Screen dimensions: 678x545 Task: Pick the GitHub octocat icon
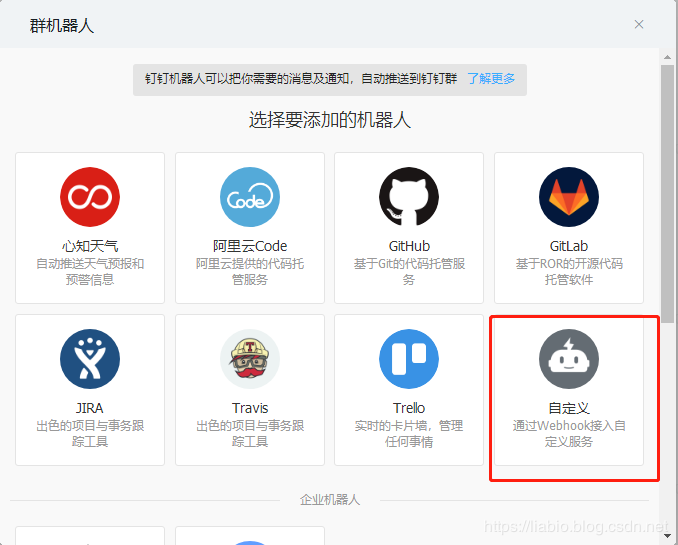(x=409, y=197)
